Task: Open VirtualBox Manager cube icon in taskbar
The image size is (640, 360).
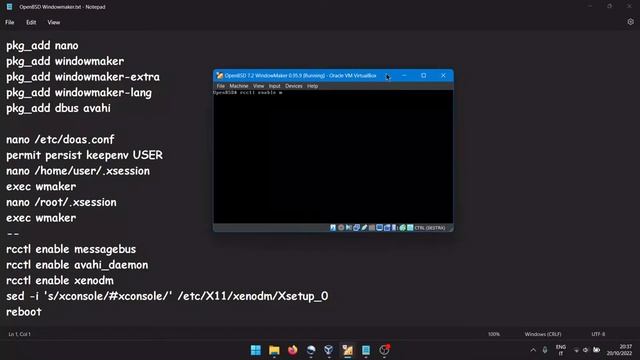Action: coord(329,350)
